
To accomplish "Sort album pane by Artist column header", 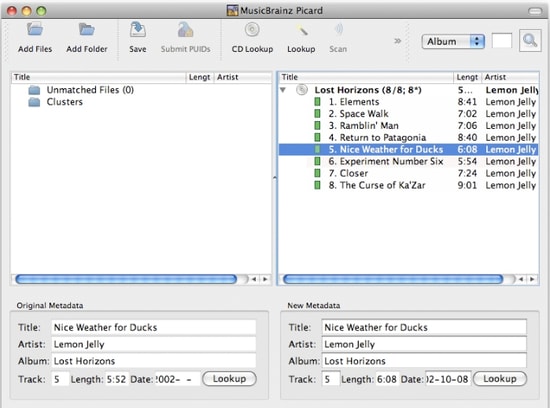I will tap(510, 77).
